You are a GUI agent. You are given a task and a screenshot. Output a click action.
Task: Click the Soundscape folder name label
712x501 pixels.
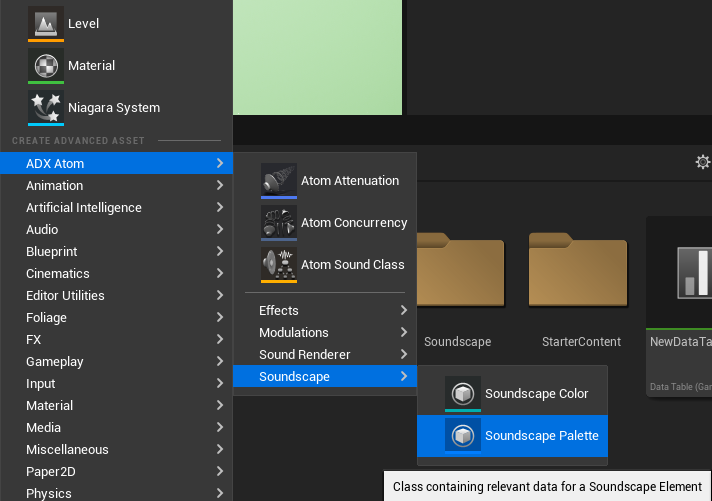(457, 342)
